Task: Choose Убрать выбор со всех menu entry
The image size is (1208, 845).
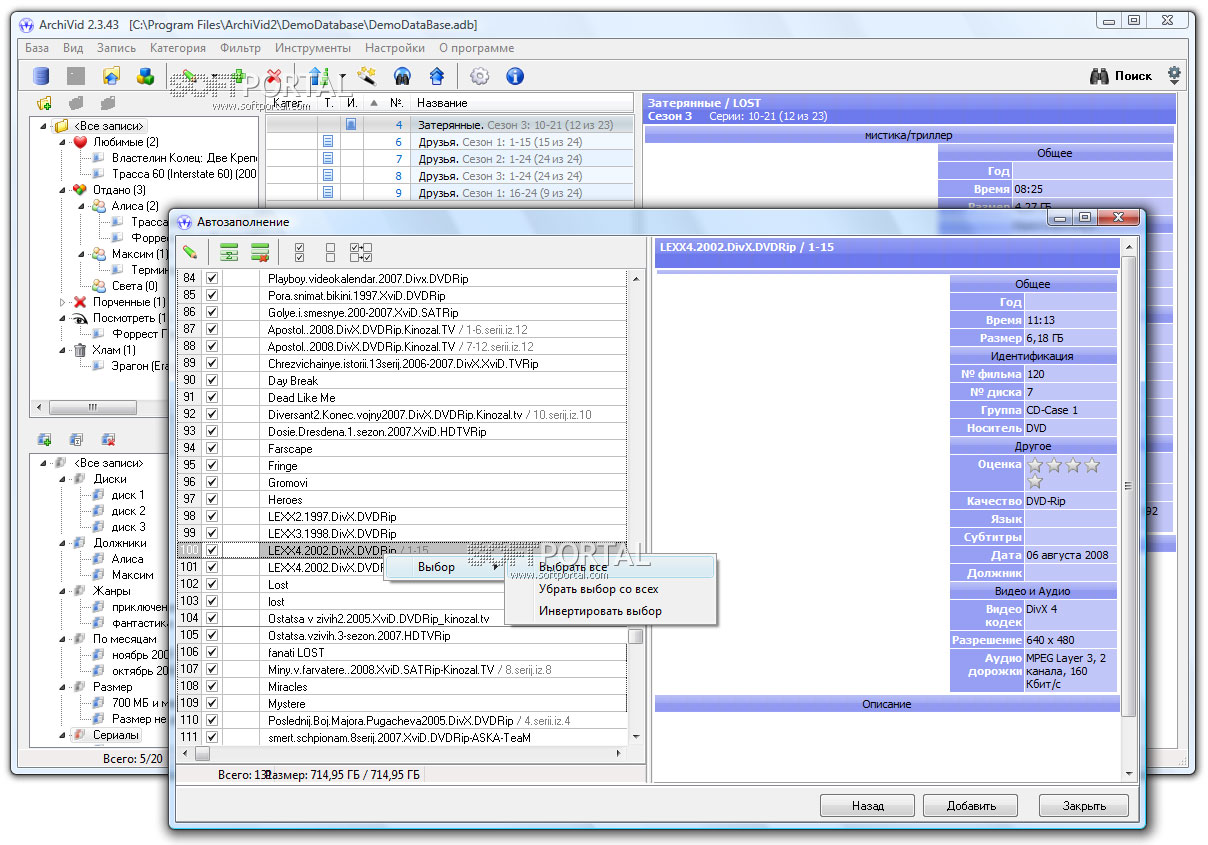Action: click(610, 589)
